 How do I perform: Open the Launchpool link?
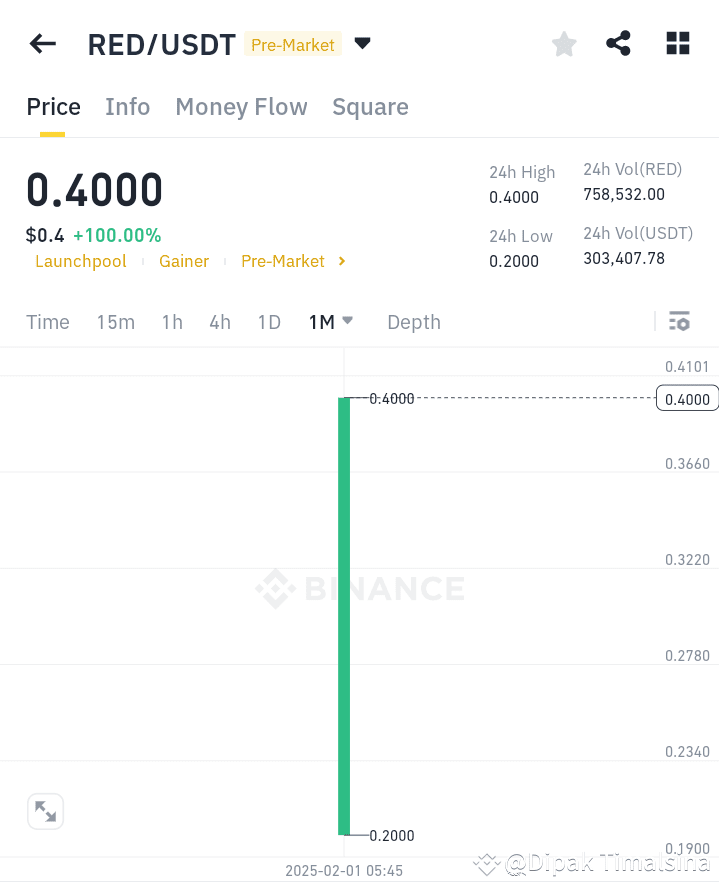tap(81, 261)
